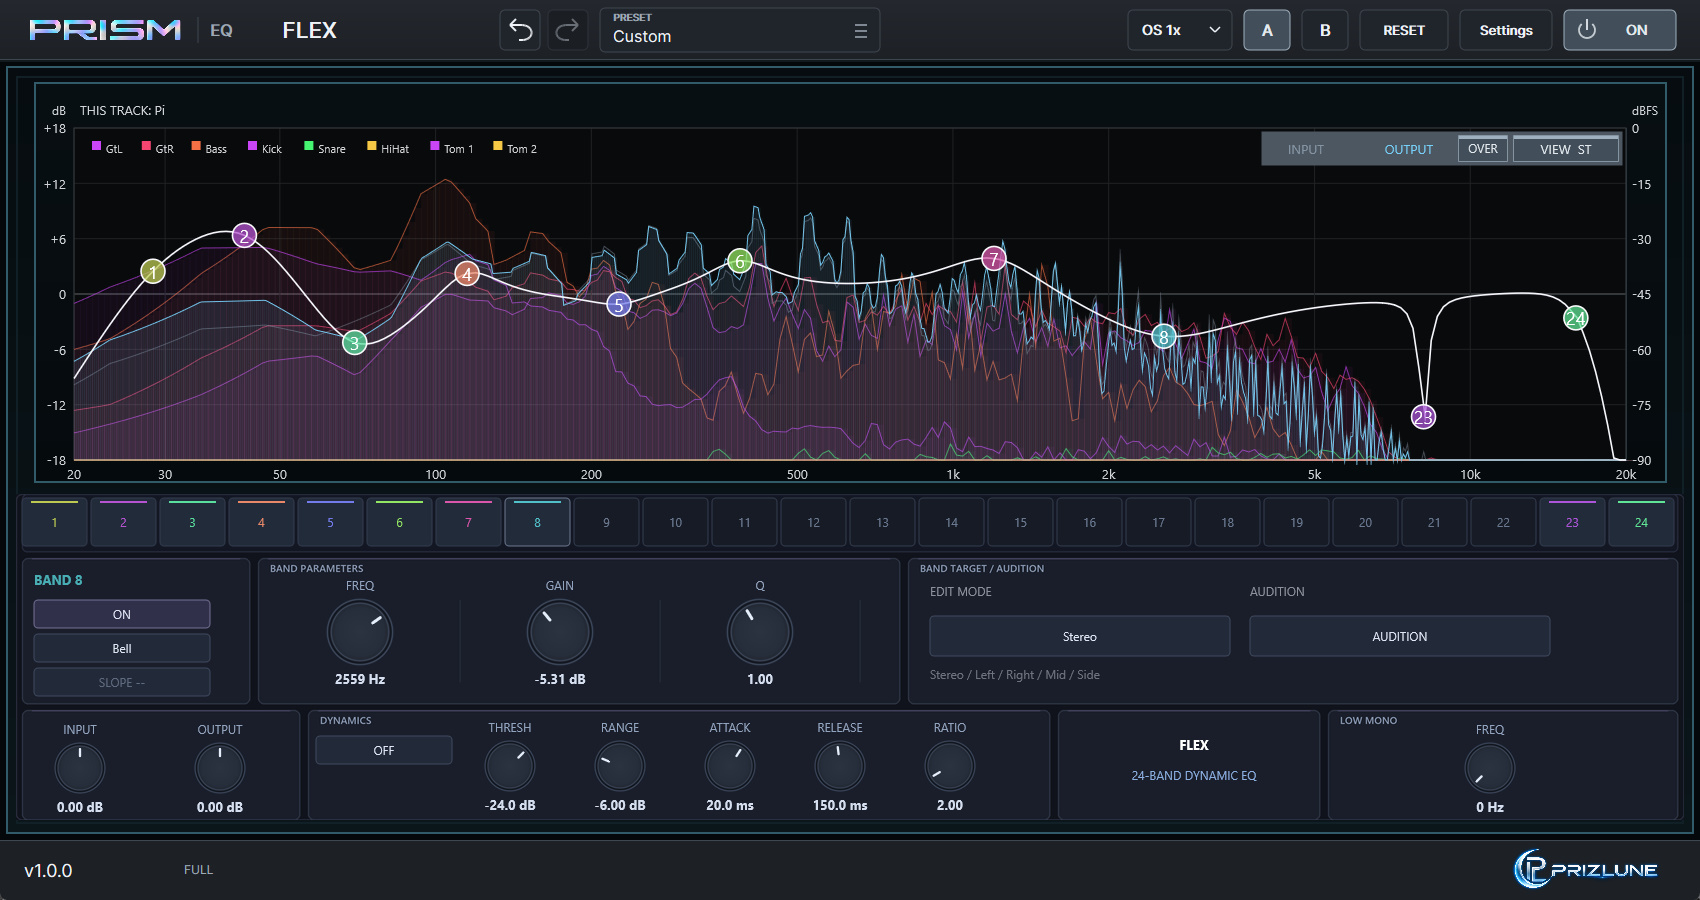Select band tab 24
Viewport: 1700px width, 900px height.
[x=1641, y=522]
